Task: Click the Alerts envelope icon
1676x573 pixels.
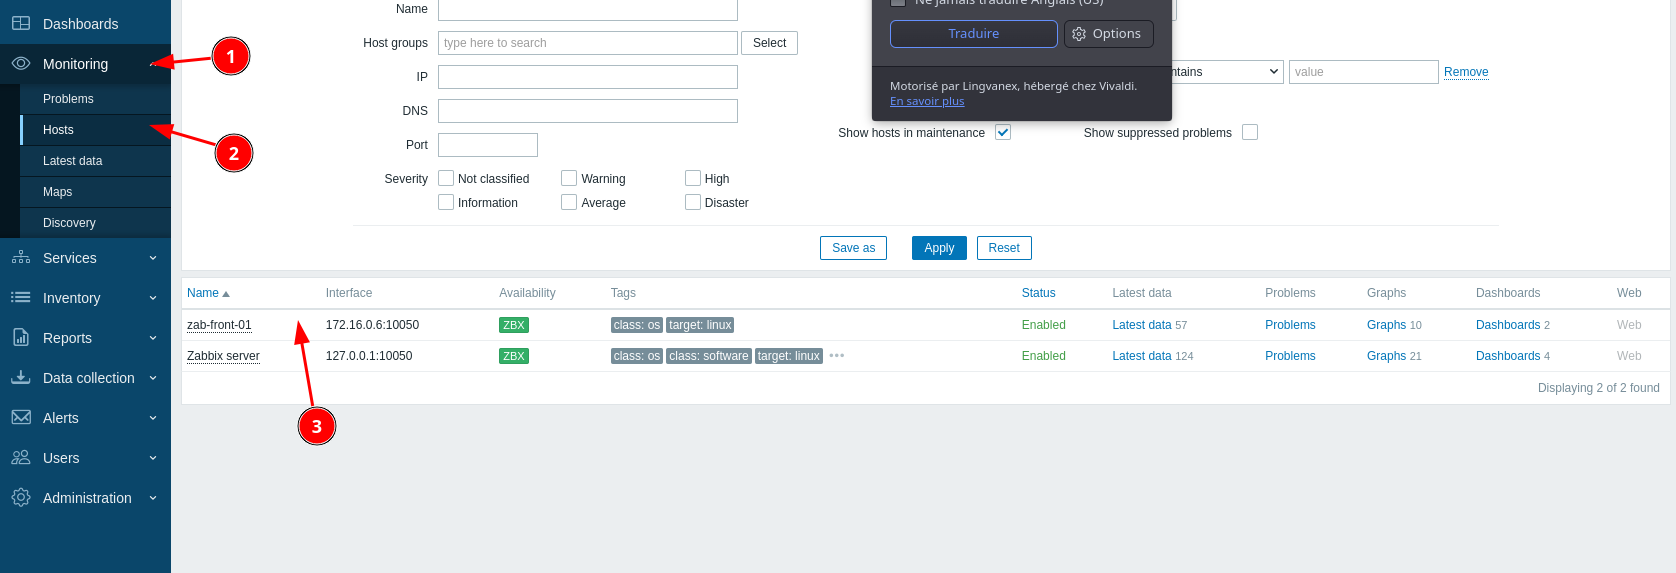Action: coord(21,417)
